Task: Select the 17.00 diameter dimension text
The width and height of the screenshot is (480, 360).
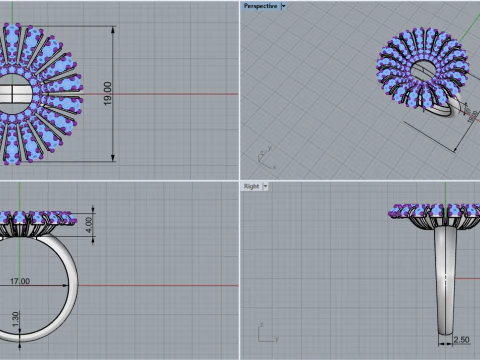Action: pos(20,281)
